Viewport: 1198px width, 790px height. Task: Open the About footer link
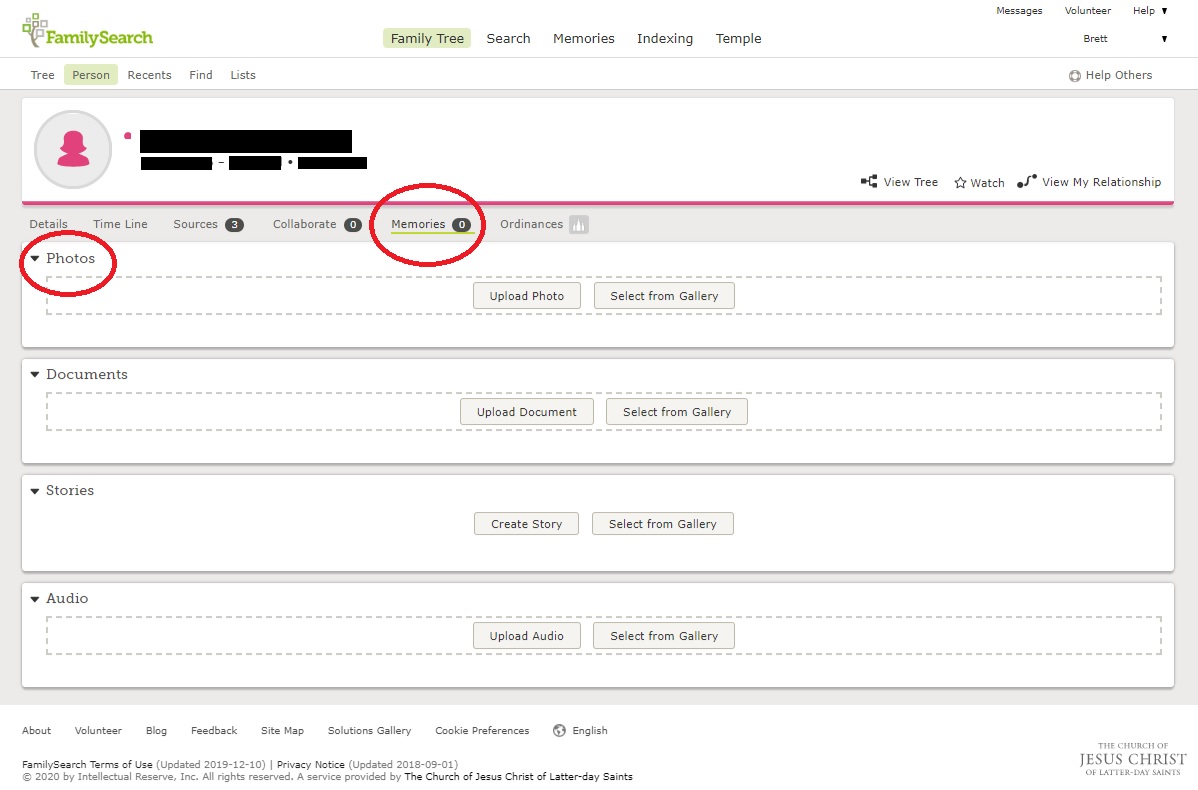[x=37, y=730]
